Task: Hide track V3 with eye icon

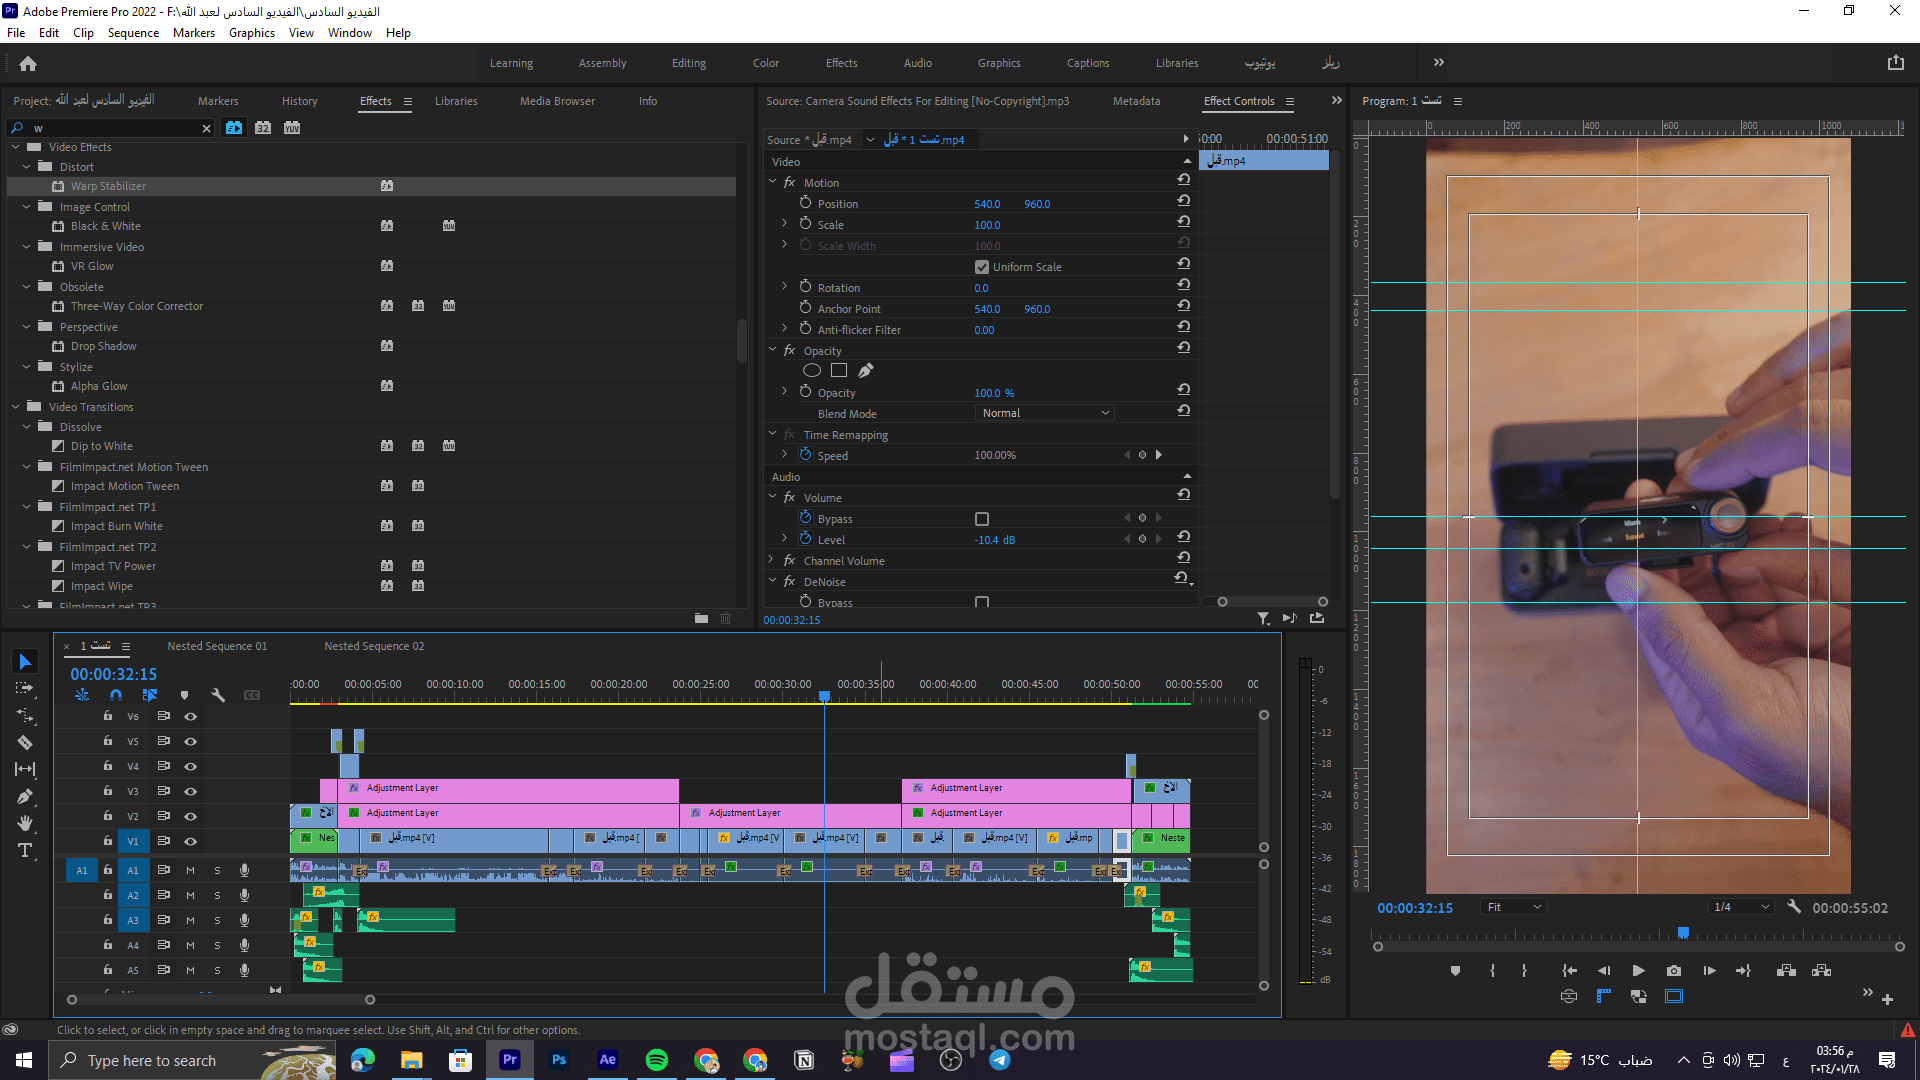Action: [x=190, y=791]
